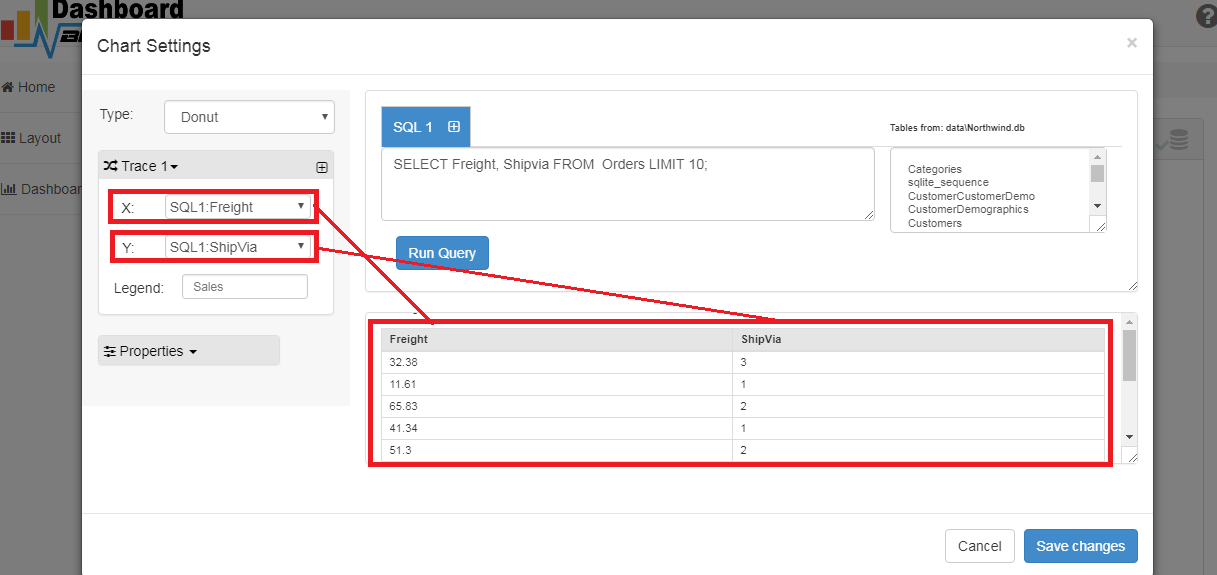Click the results scrollbar down arrow

pos(1129,437)
